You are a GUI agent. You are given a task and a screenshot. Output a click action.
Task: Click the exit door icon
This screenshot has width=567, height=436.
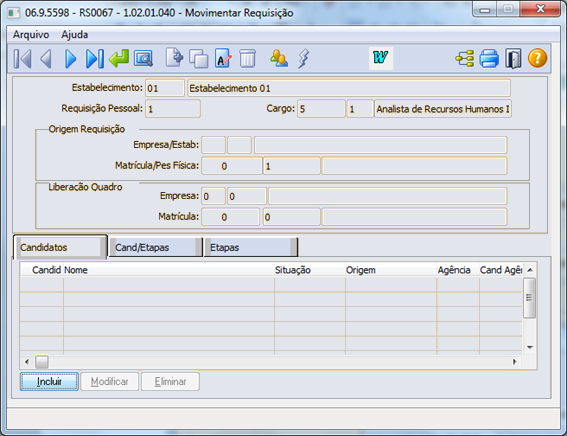(513, 59)
